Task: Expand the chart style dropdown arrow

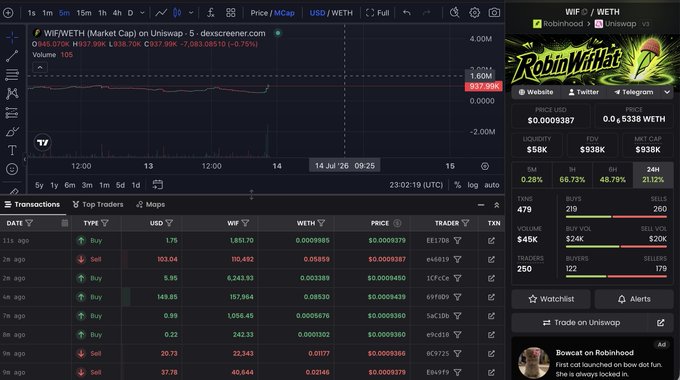Action: point(191,13)
